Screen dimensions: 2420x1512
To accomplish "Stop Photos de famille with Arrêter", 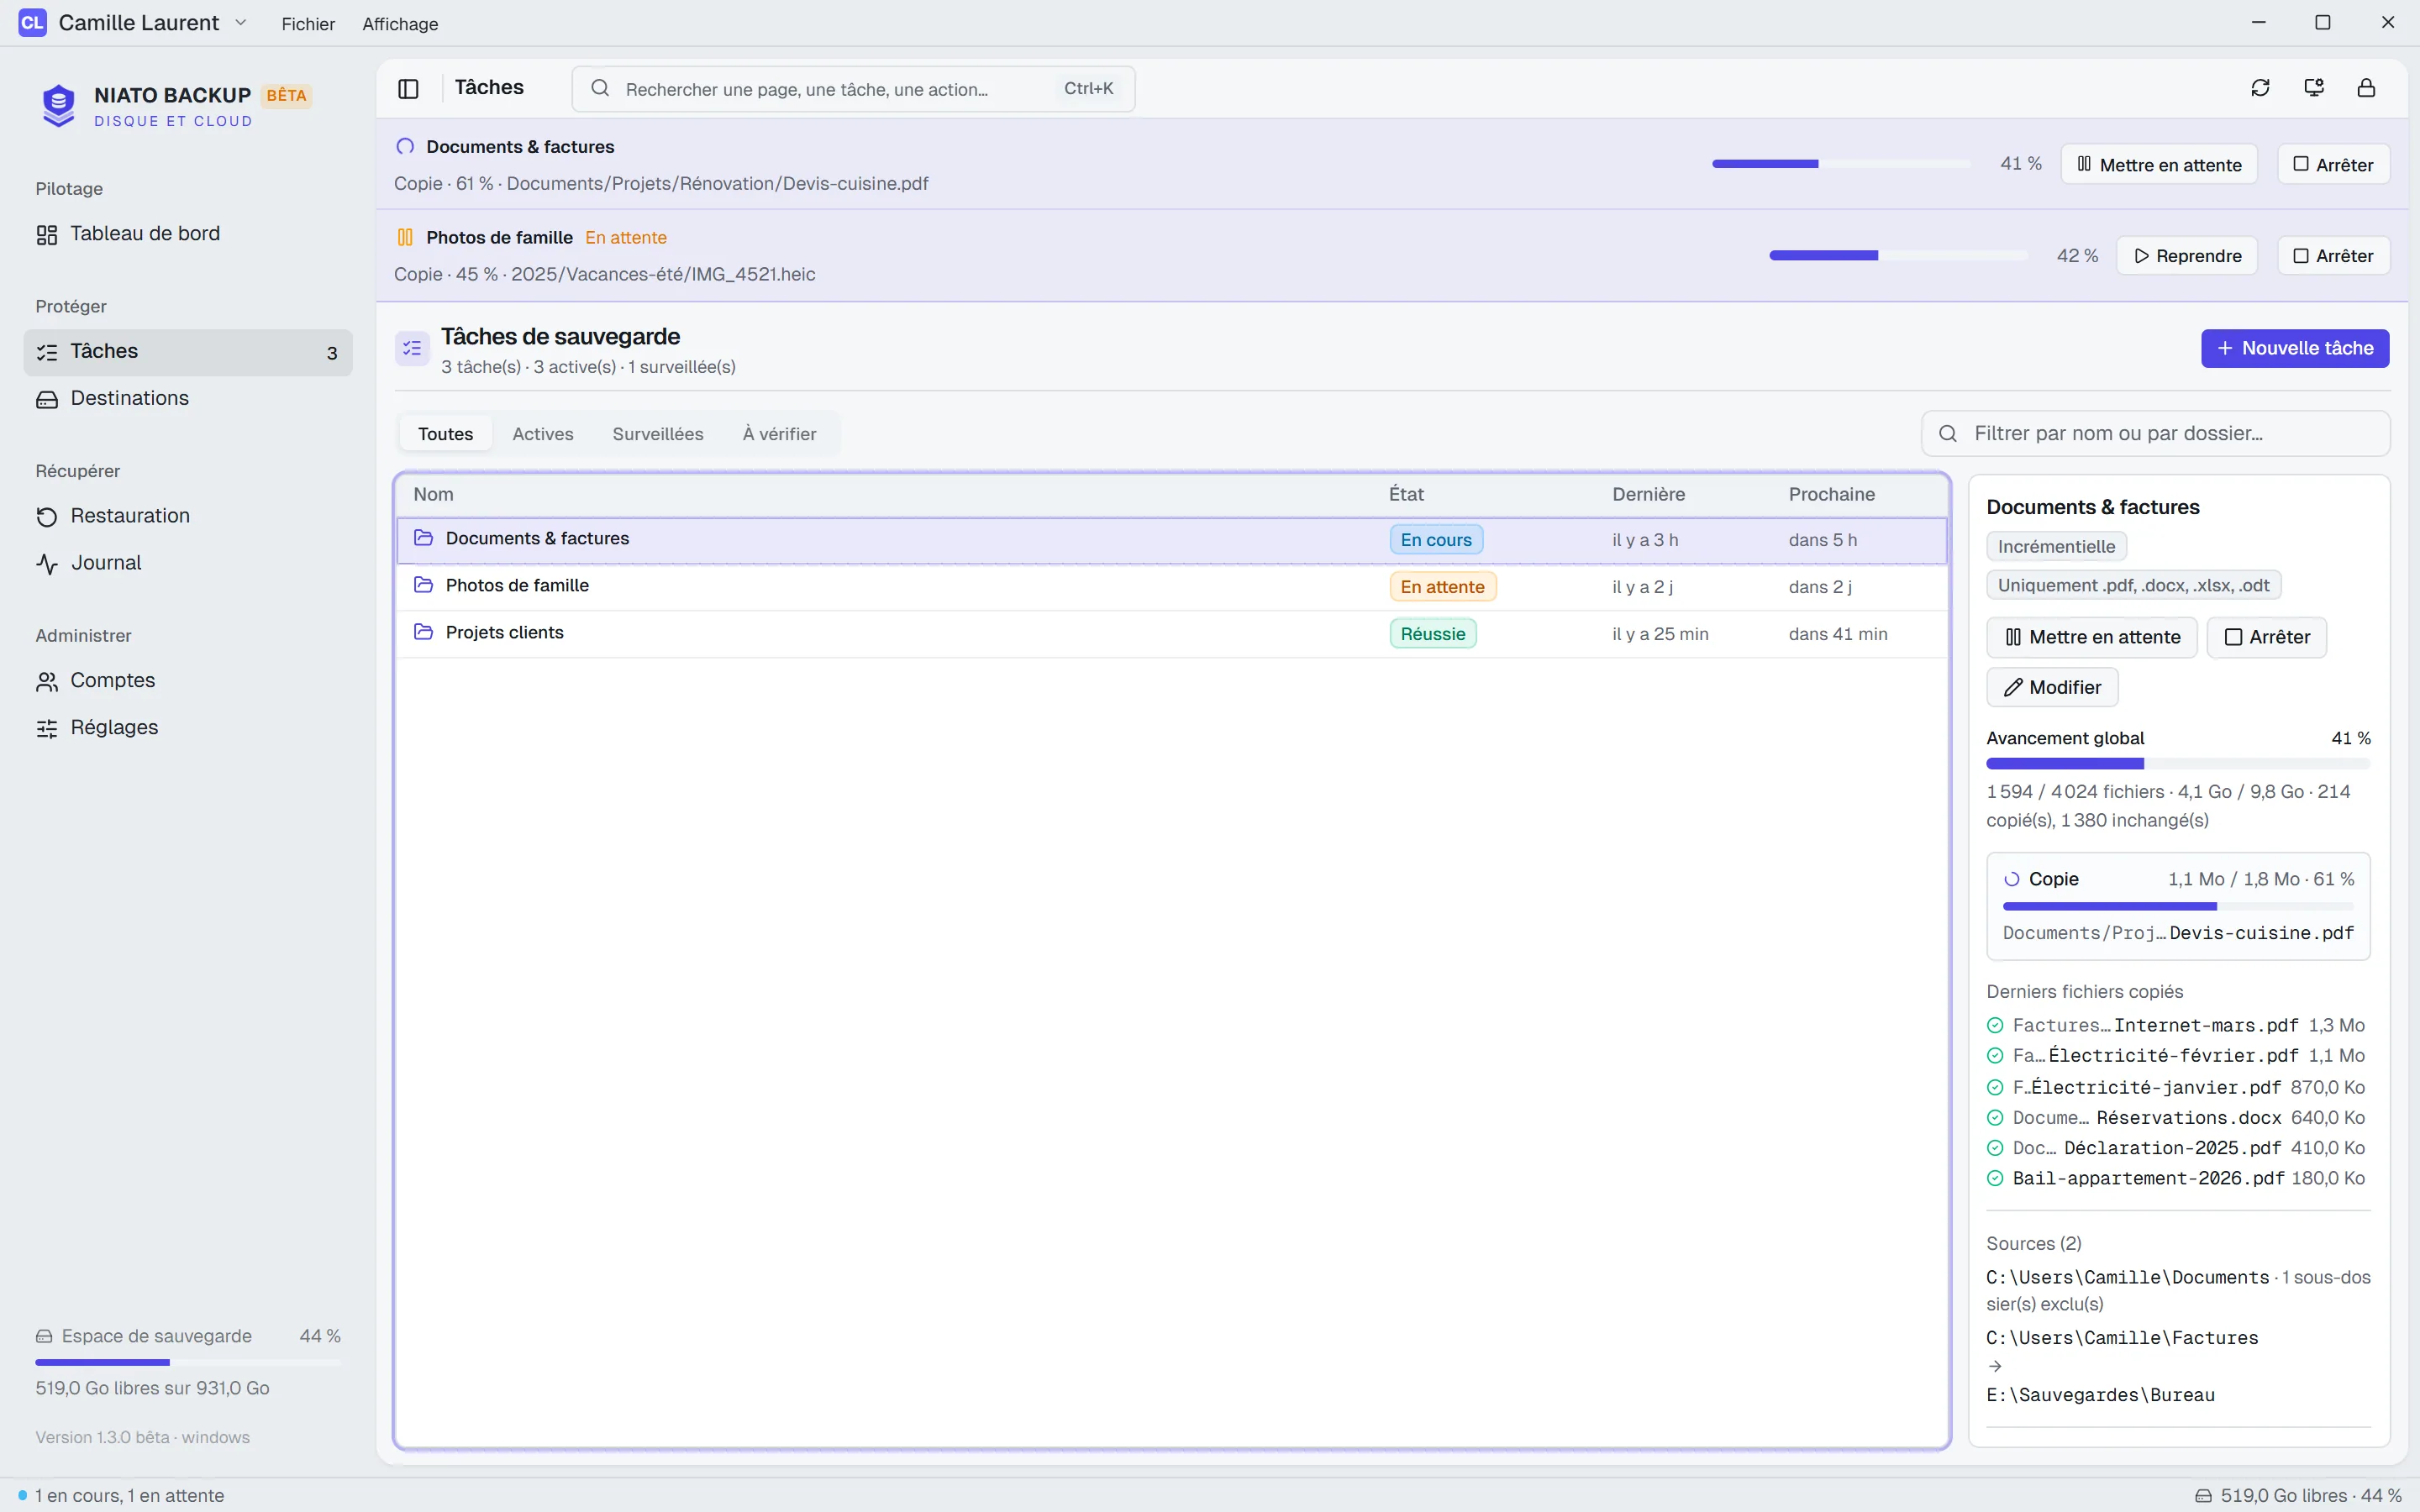I will (x=2333, y=256).
